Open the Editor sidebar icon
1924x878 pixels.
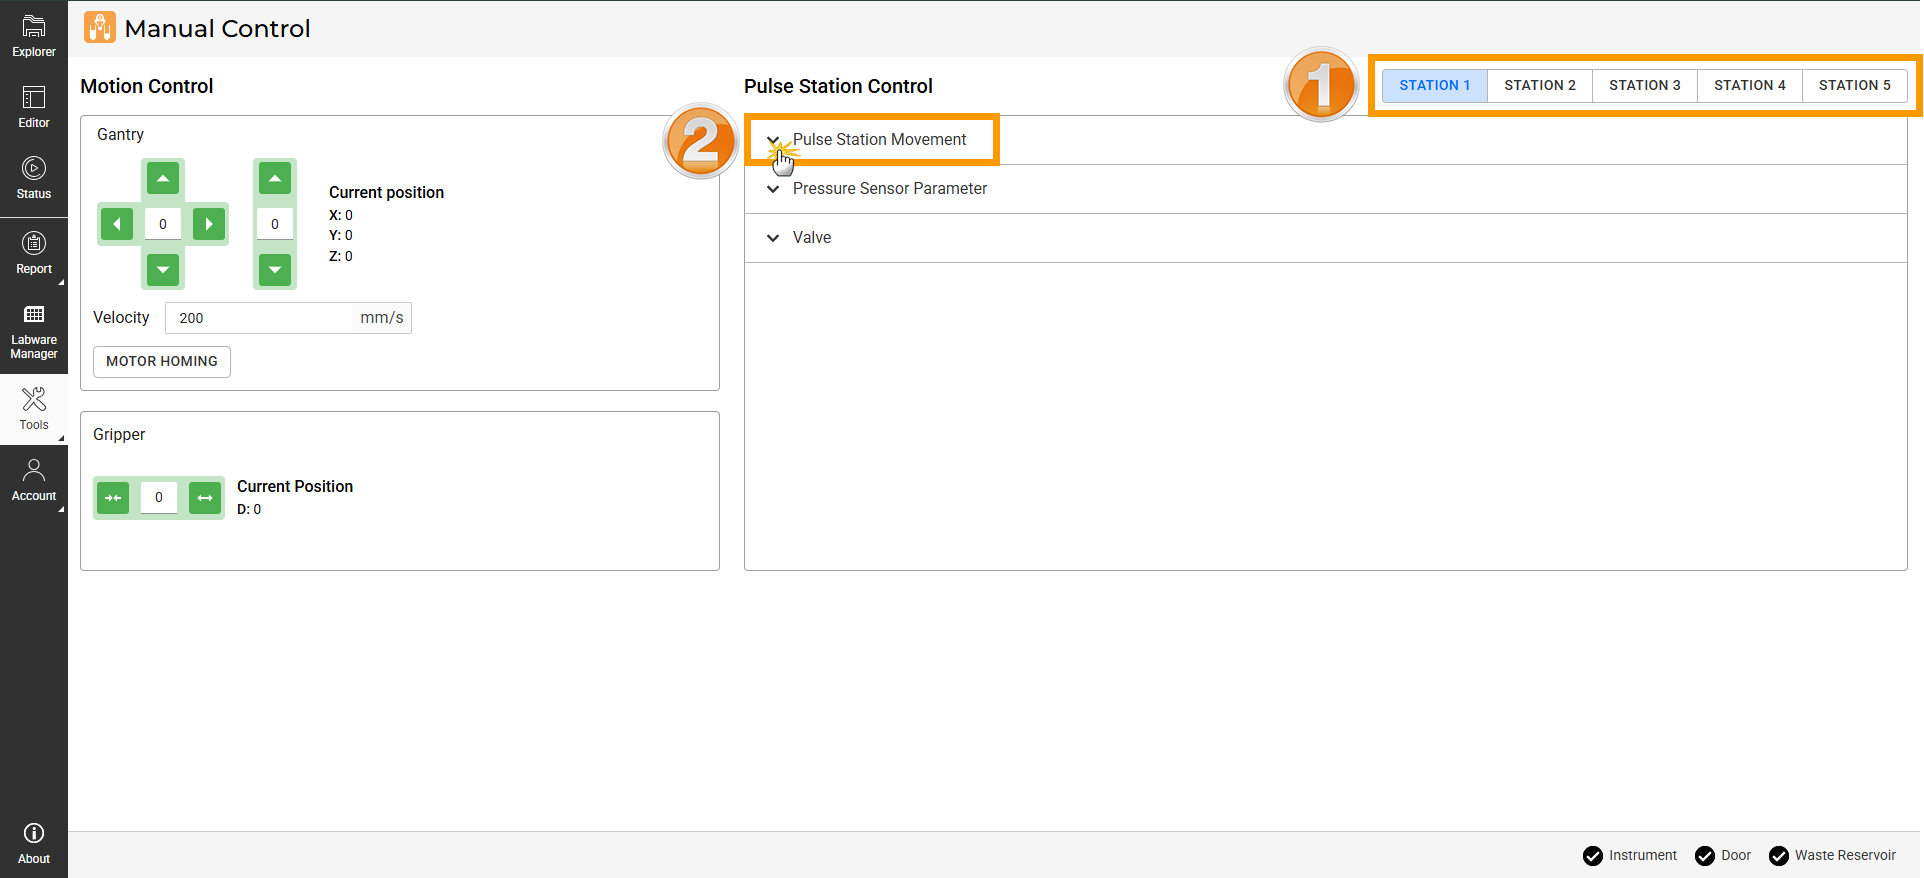[34, 107]
